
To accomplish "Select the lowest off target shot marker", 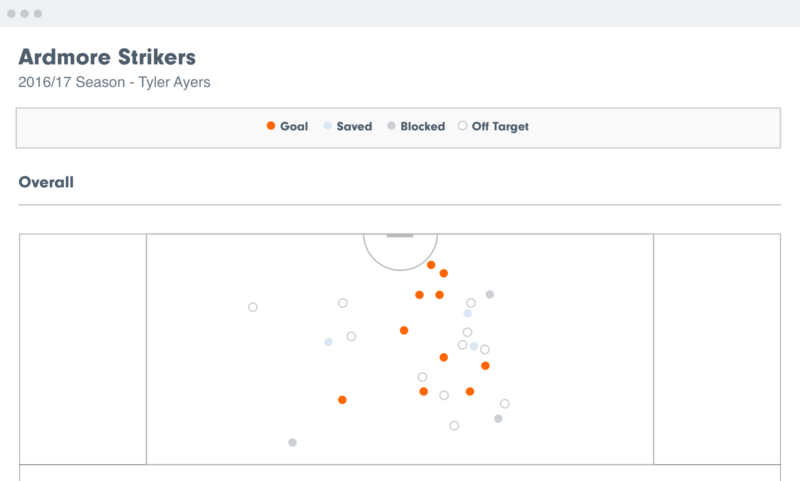I will 454,425.
